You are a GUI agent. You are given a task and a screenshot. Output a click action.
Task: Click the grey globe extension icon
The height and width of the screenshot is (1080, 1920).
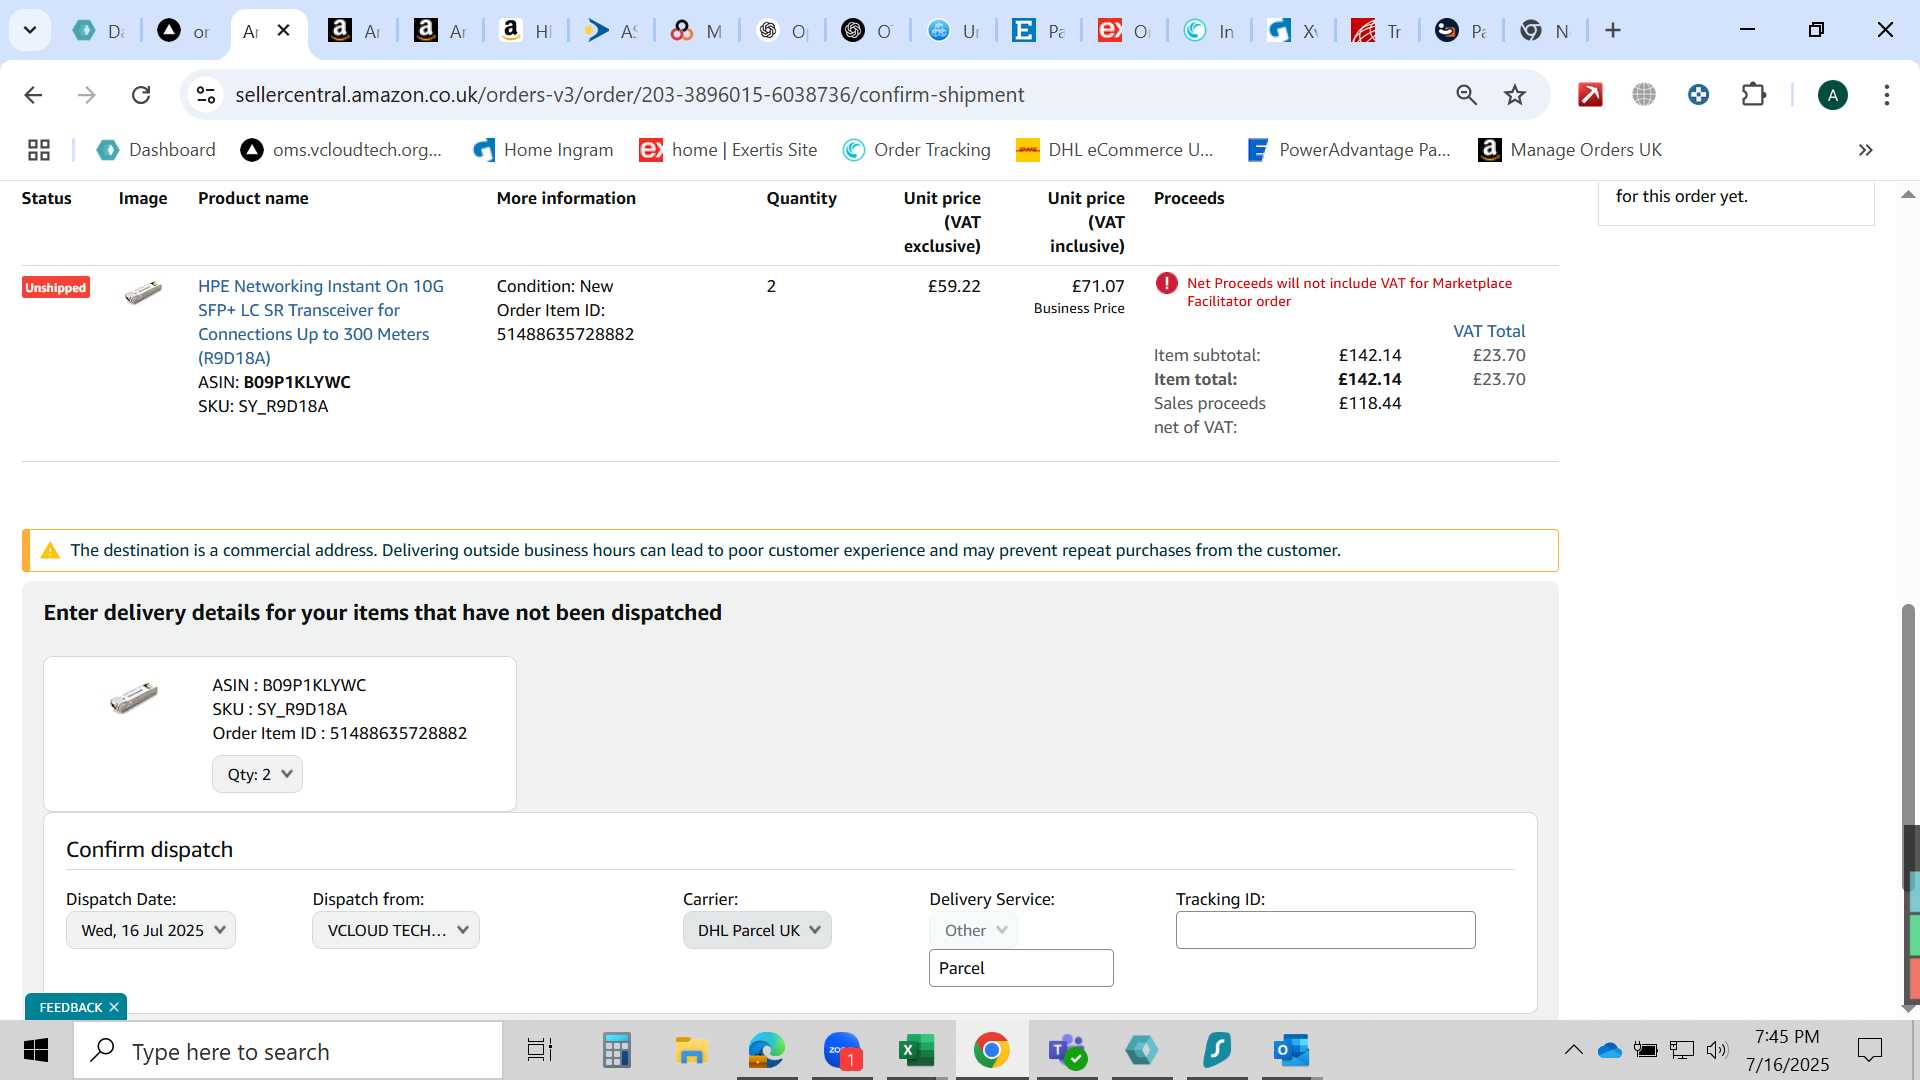click(x=1644, y=95)
